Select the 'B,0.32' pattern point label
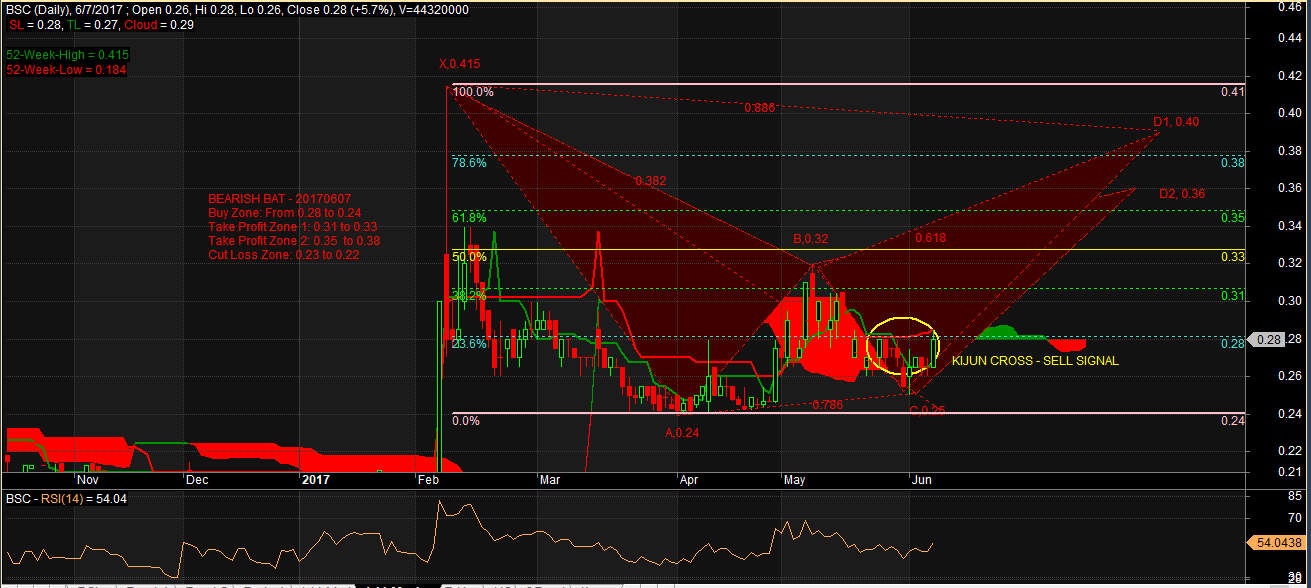This screenshot has height=588, width=1311. pos(811,239)
